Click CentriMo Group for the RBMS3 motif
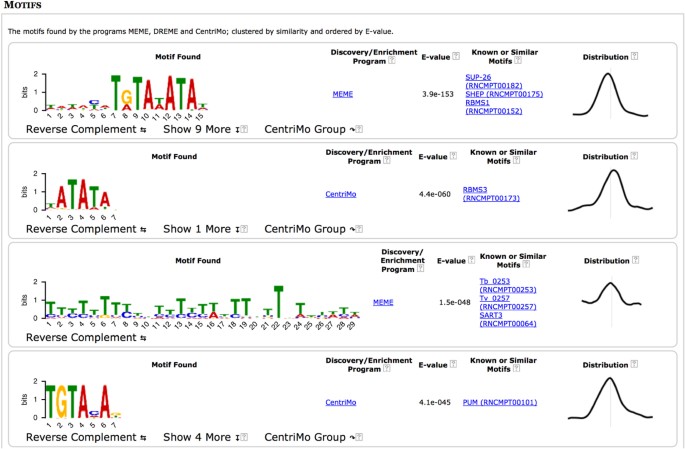This screenshot has height=449, width=685. pos(309,229)
